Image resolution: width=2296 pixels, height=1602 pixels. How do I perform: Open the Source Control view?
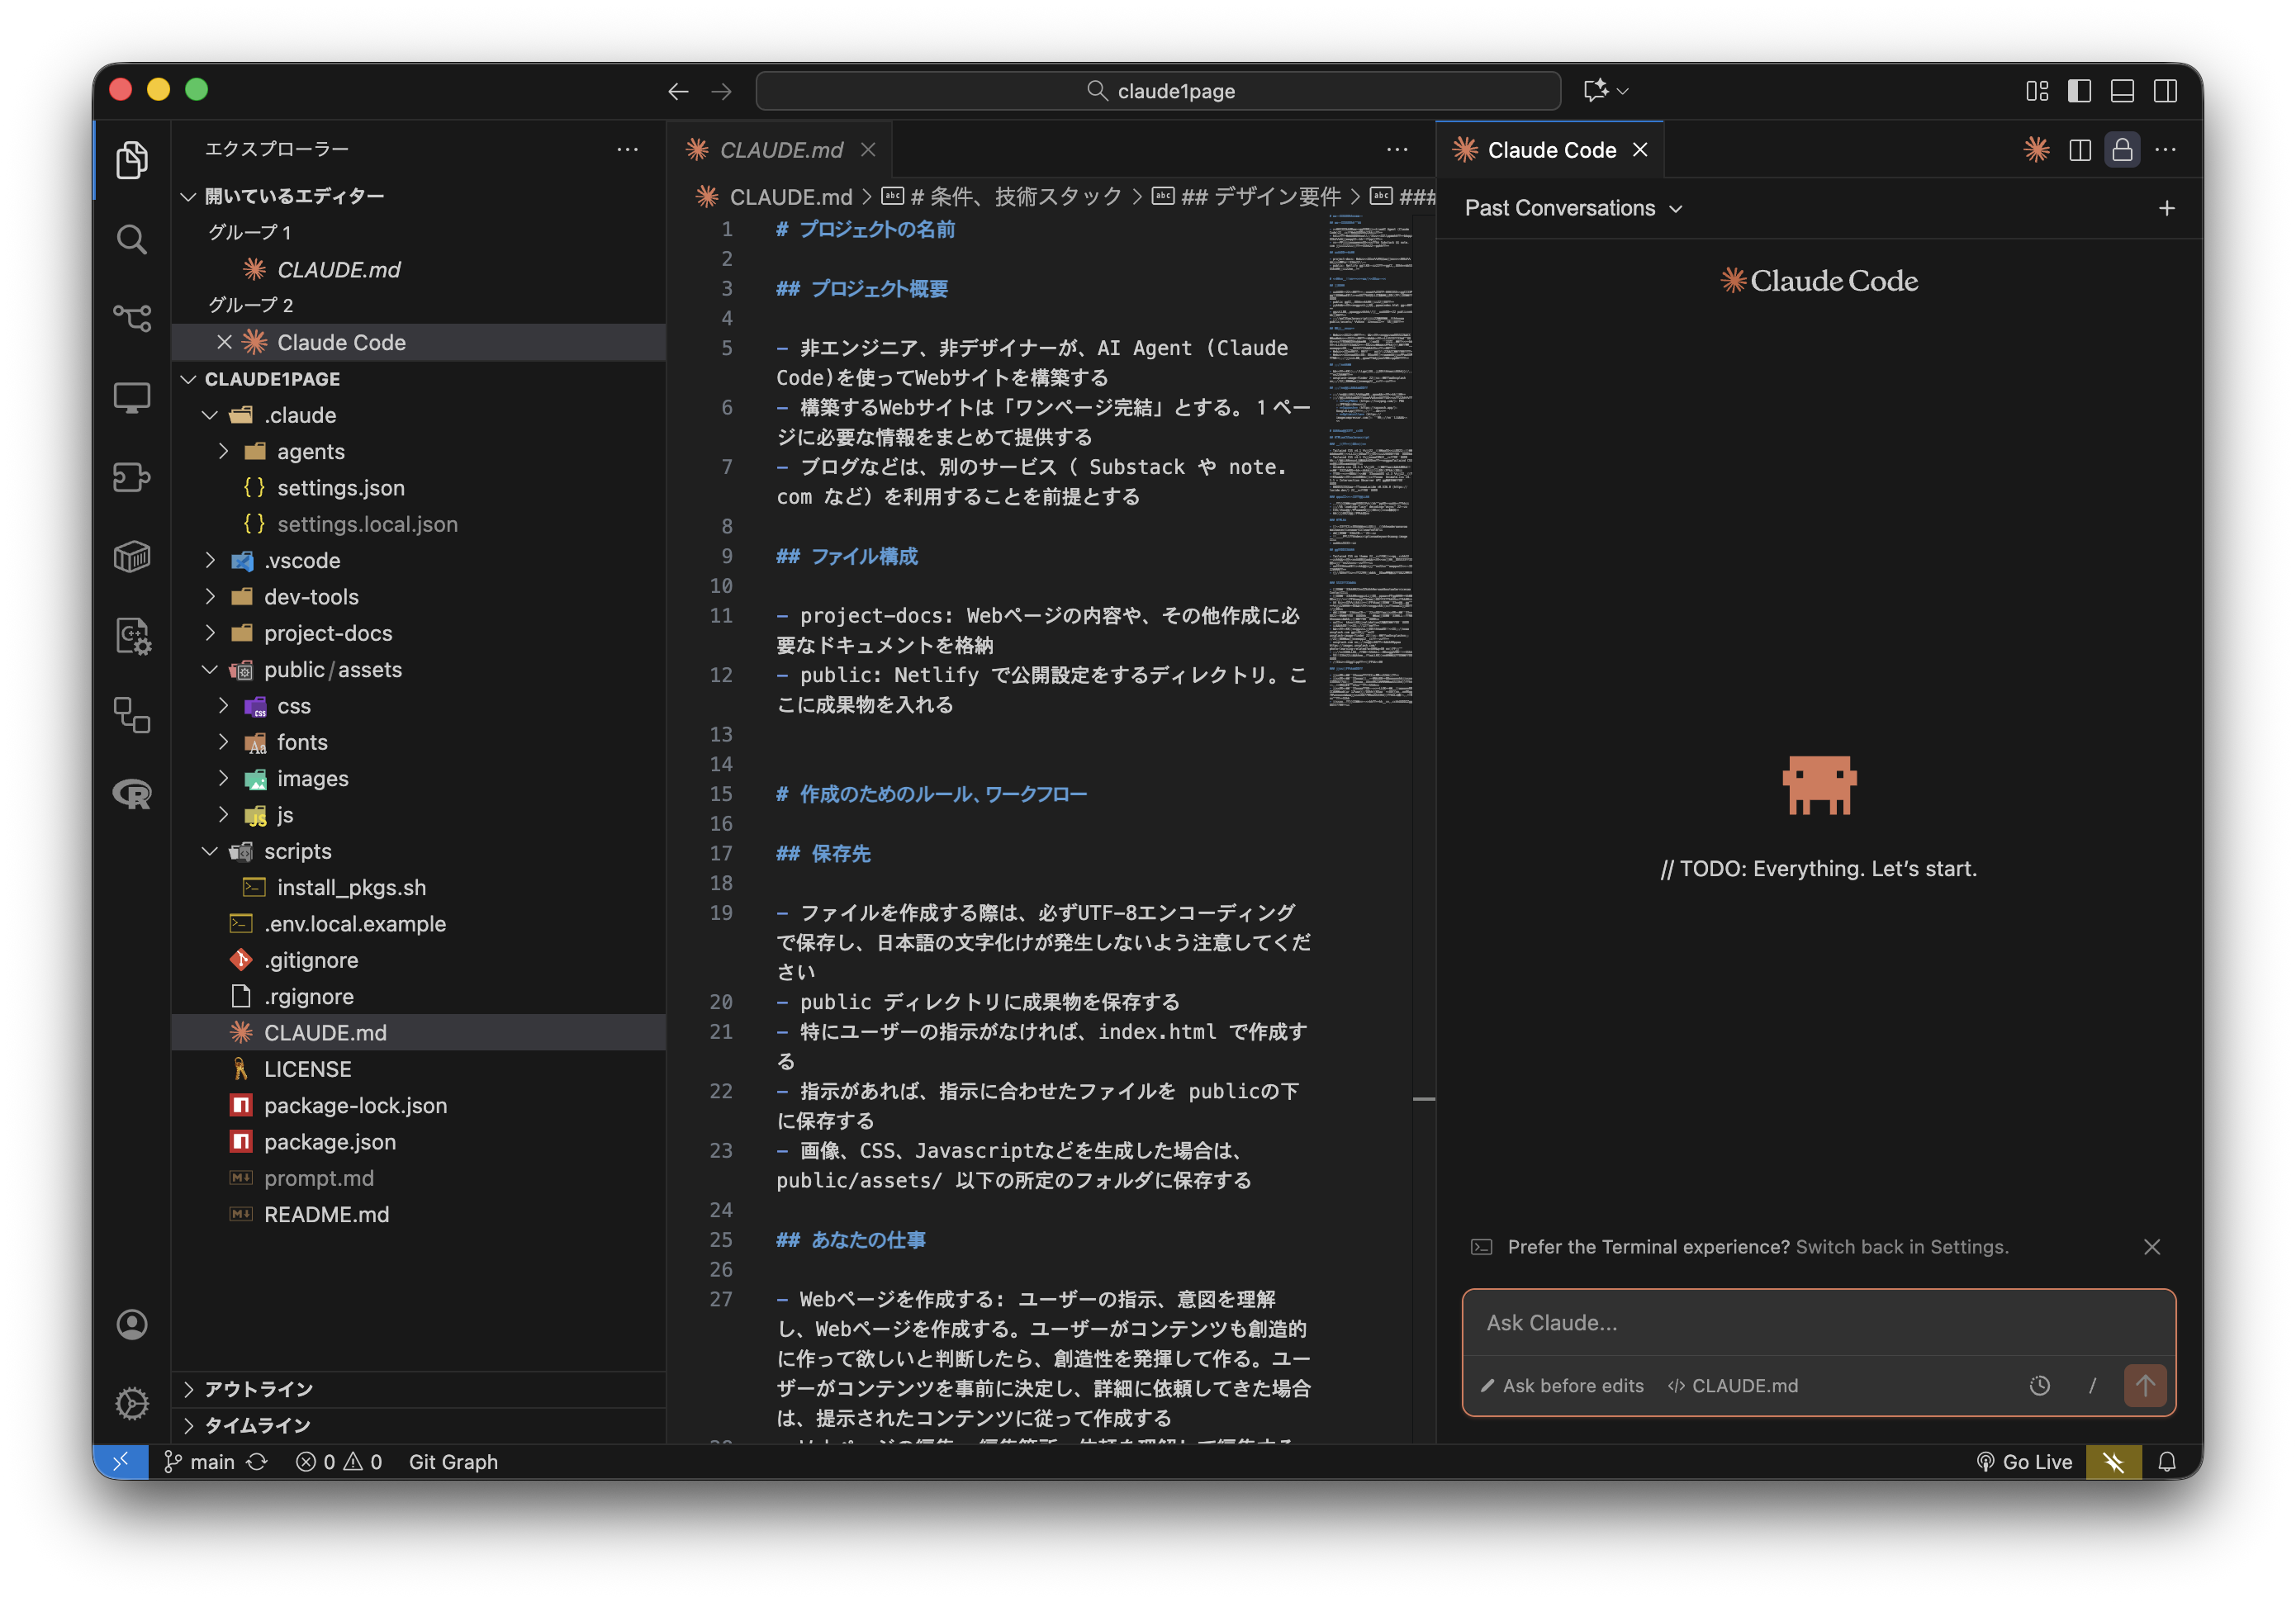133,317
